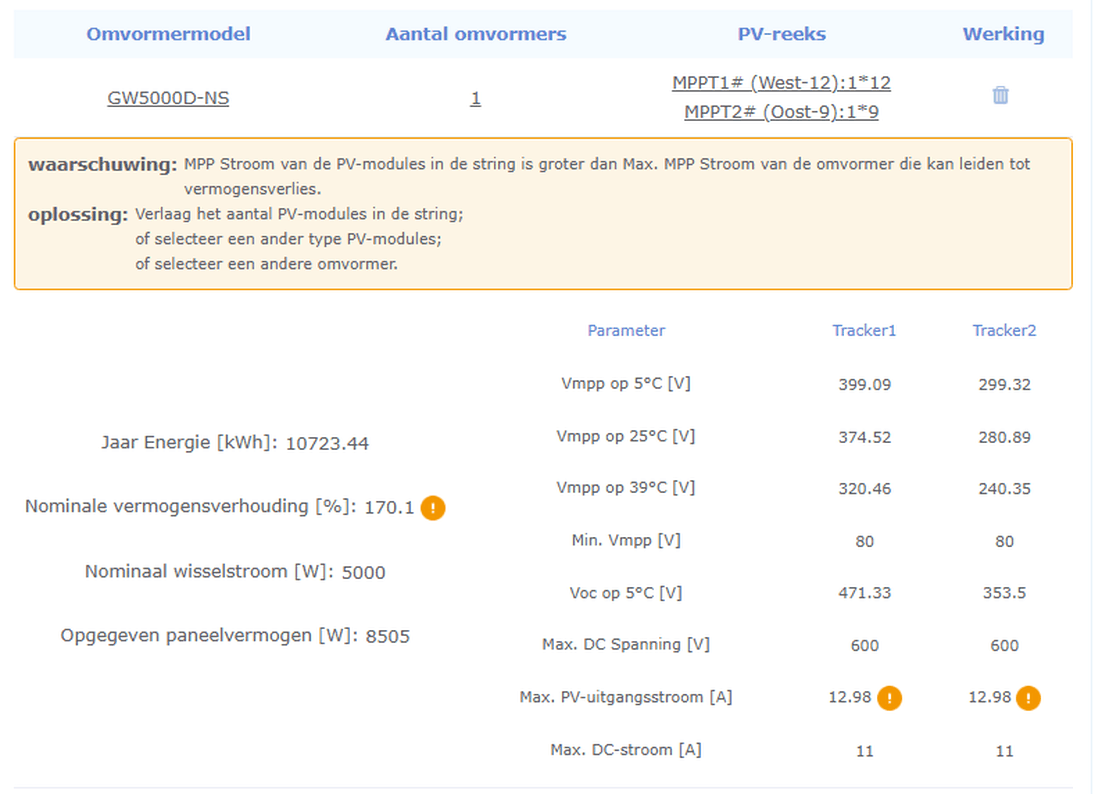Viewport: 1102px width, 794px height.
Task: Click the 'Voc op 5°C [V]' parameter label
Action: click(626, 593)
